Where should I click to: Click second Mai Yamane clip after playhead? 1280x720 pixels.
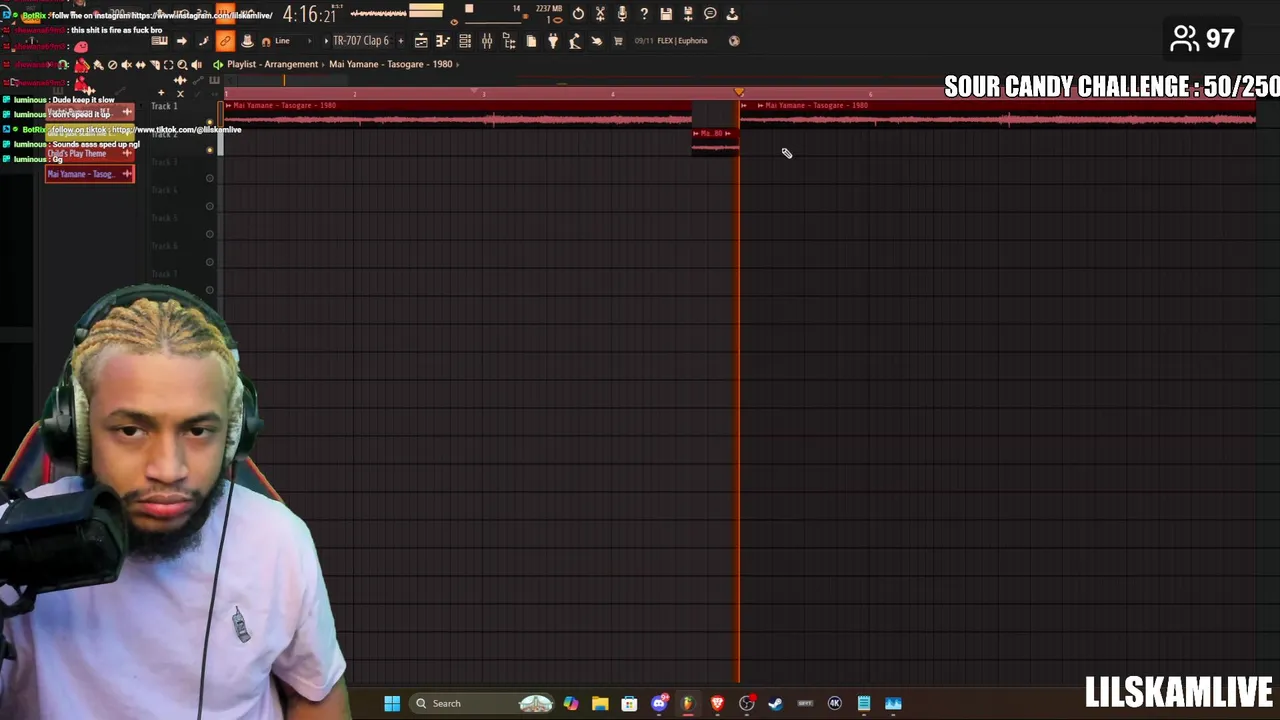pyautogui.click(x=998, y=113)
